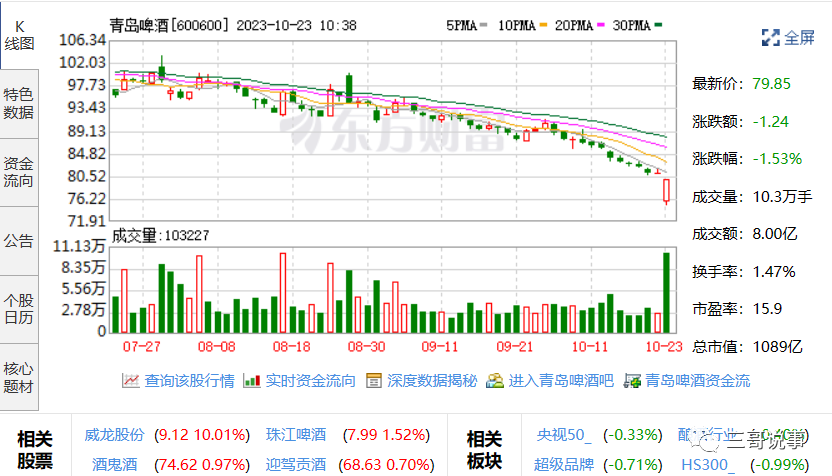The height and width of the screenshot is (476, 832).
Task: Select the 公告 tab
Action: click(19, 241)
